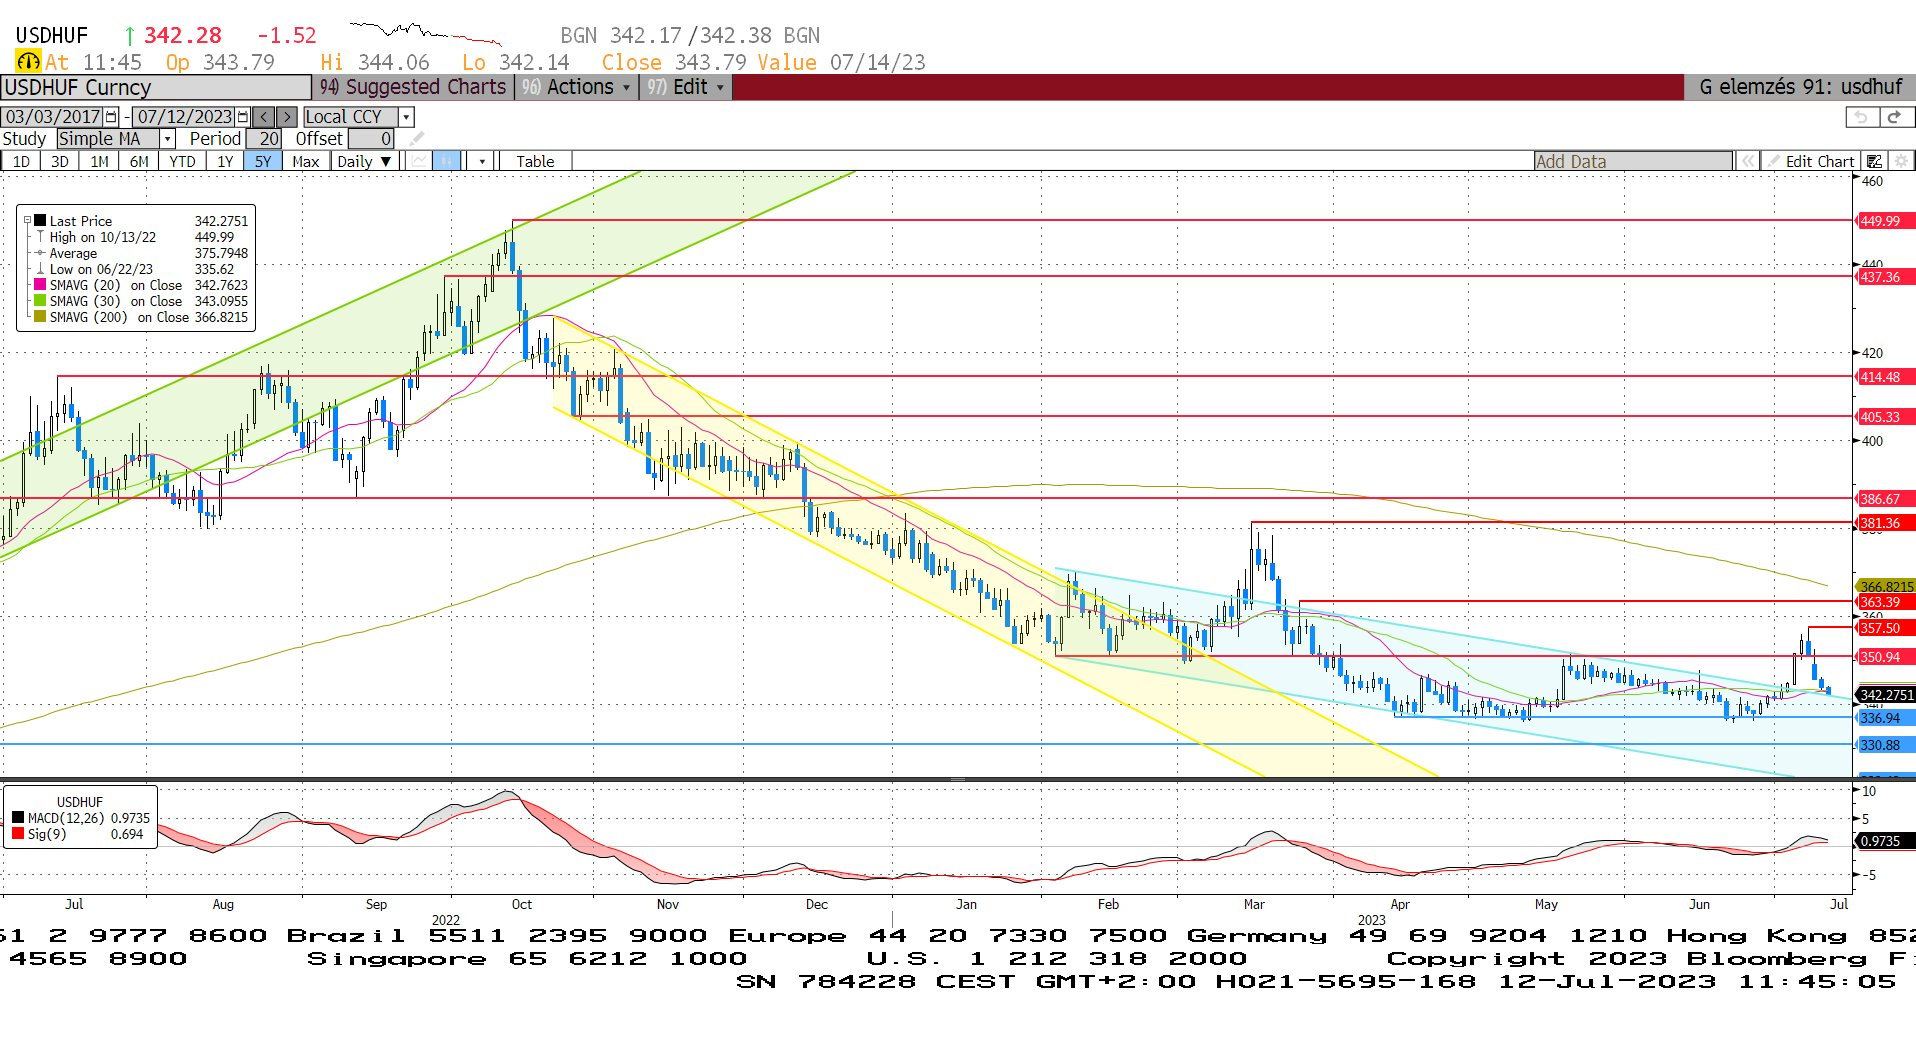
Task: Select the Max time range
Action: [x=306, y=161]
